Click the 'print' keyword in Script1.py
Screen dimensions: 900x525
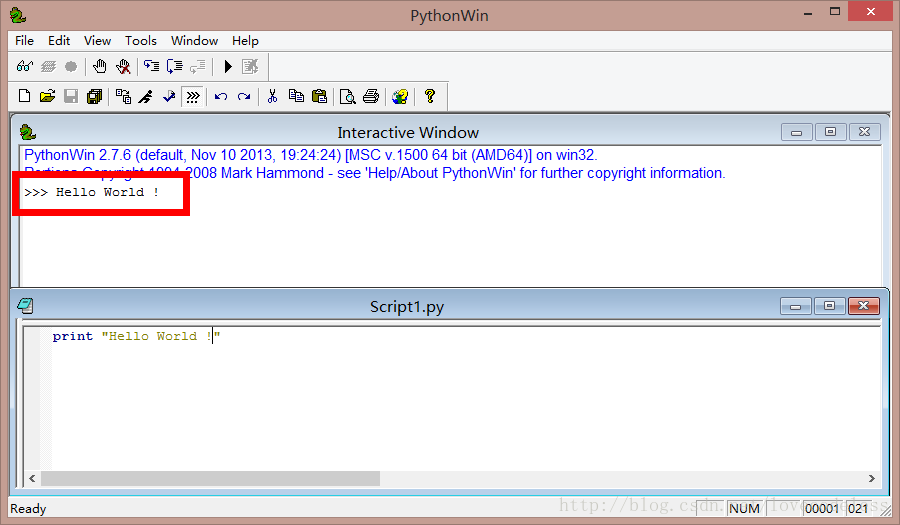[x=72, y=336]
